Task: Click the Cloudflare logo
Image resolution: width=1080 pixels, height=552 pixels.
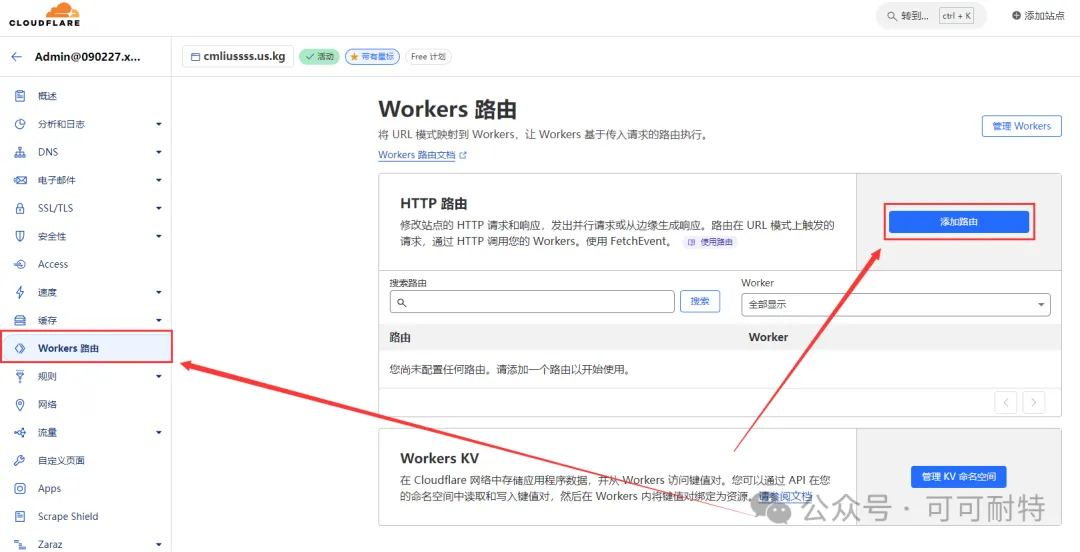Action: coord(44,14)
